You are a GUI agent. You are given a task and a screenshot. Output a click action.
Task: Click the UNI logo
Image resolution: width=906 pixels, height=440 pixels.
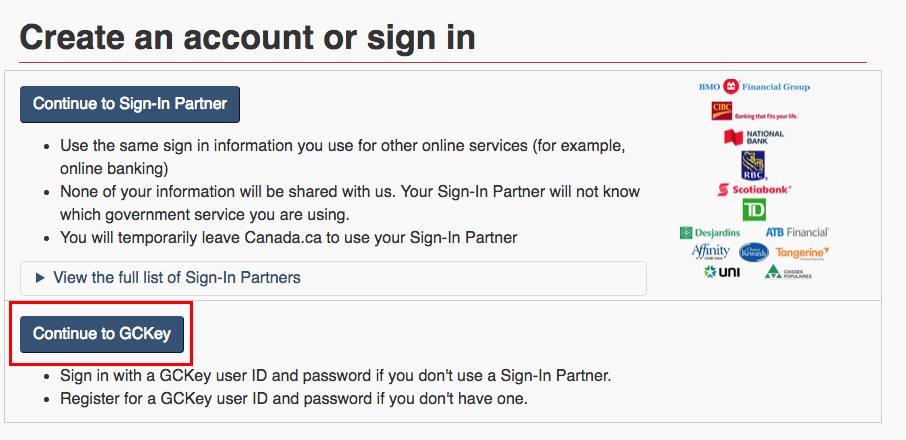pos(721,272)
